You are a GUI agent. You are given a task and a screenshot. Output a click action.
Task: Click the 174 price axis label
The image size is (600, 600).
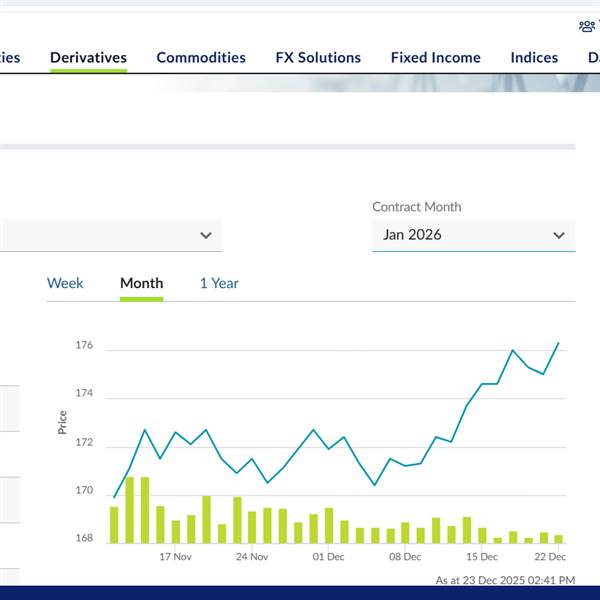click(x=84, y=393)
